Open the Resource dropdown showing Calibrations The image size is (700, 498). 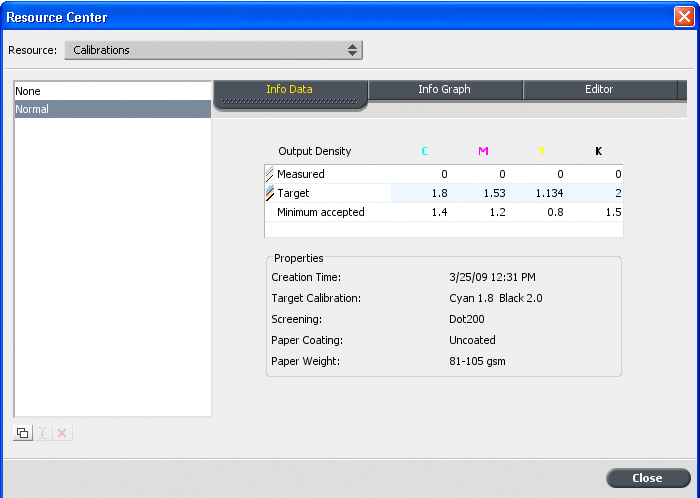213,50
